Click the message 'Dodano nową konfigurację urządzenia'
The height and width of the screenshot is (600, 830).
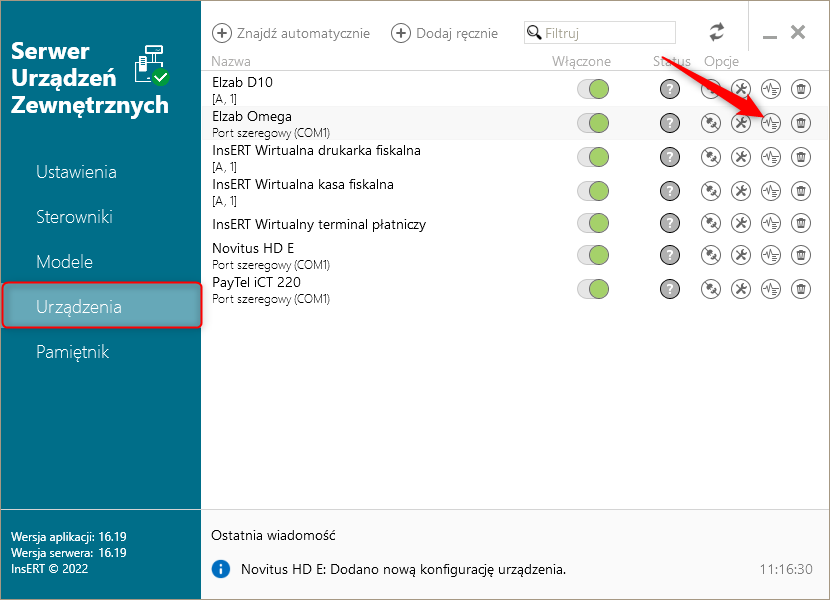coord(448,570)
